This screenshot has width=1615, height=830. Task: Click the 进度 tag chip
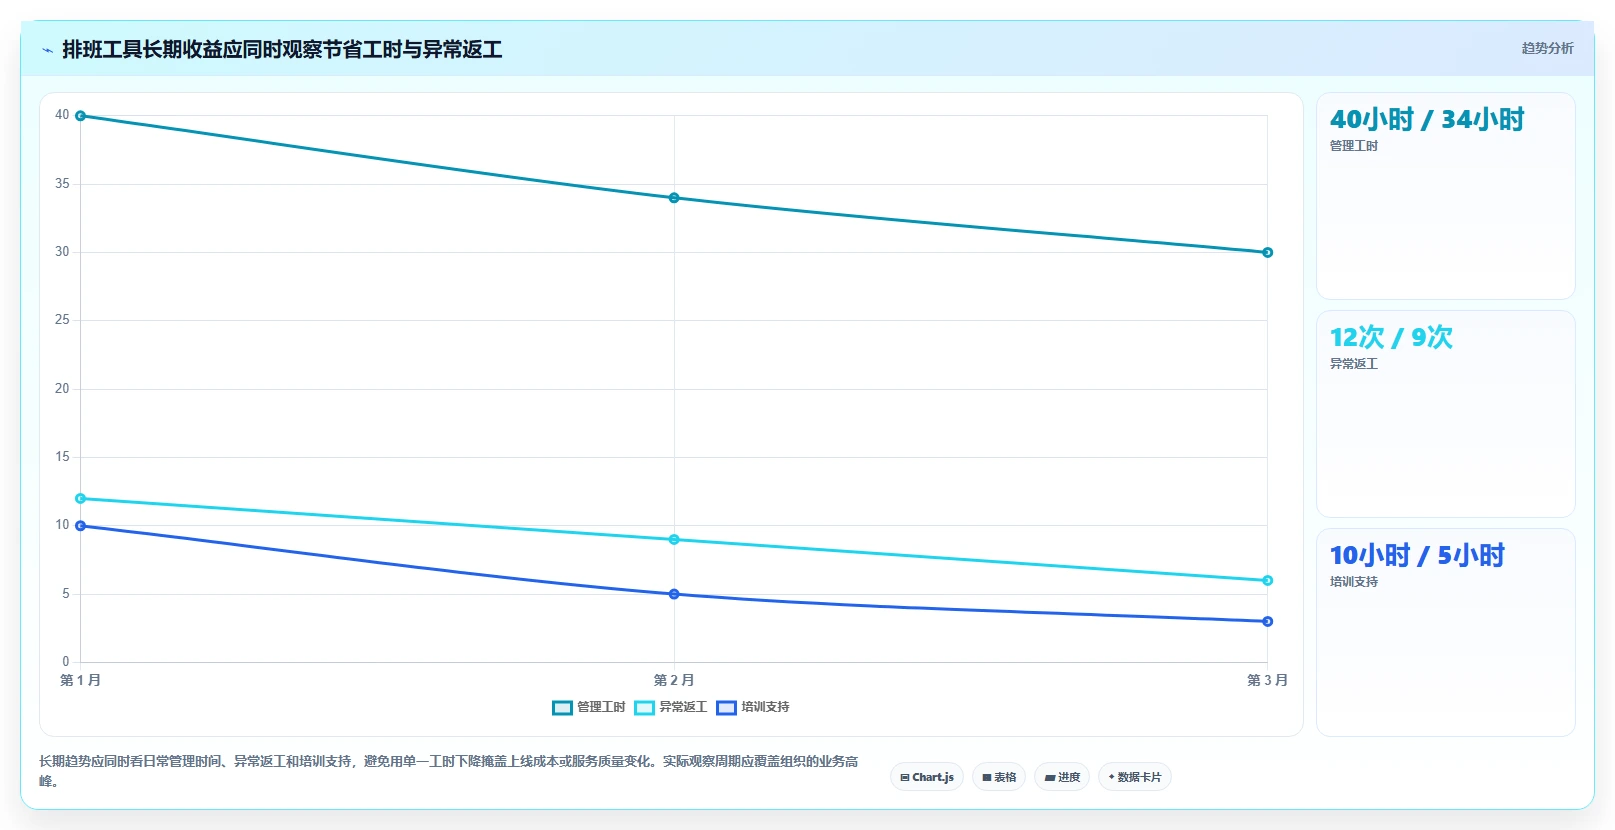pos(1062,777)
